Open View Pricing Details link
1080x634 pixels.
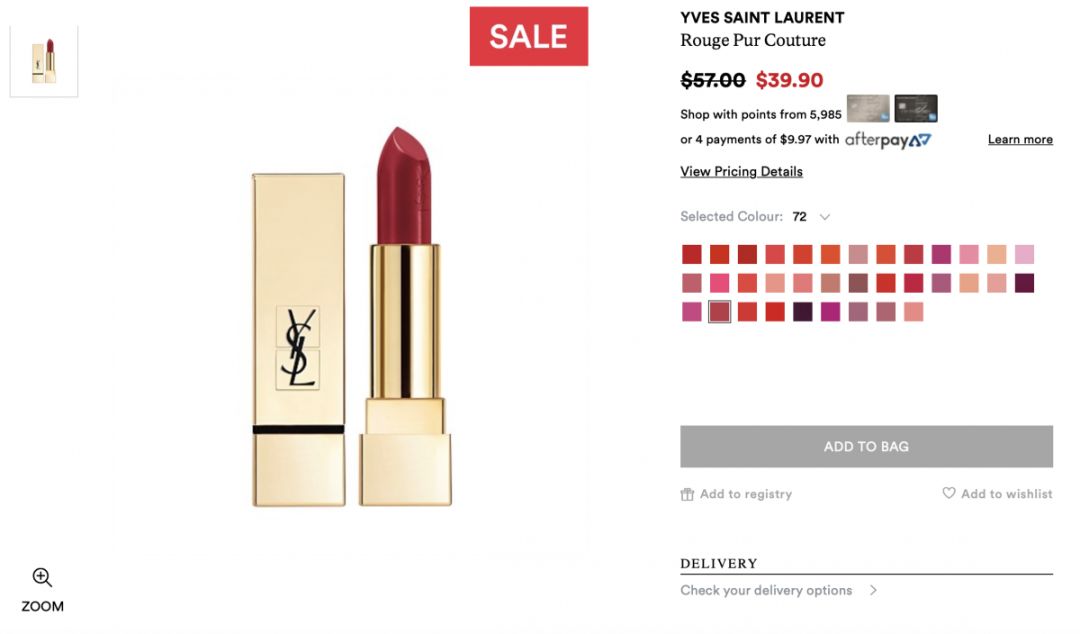[x=741, y=172]
